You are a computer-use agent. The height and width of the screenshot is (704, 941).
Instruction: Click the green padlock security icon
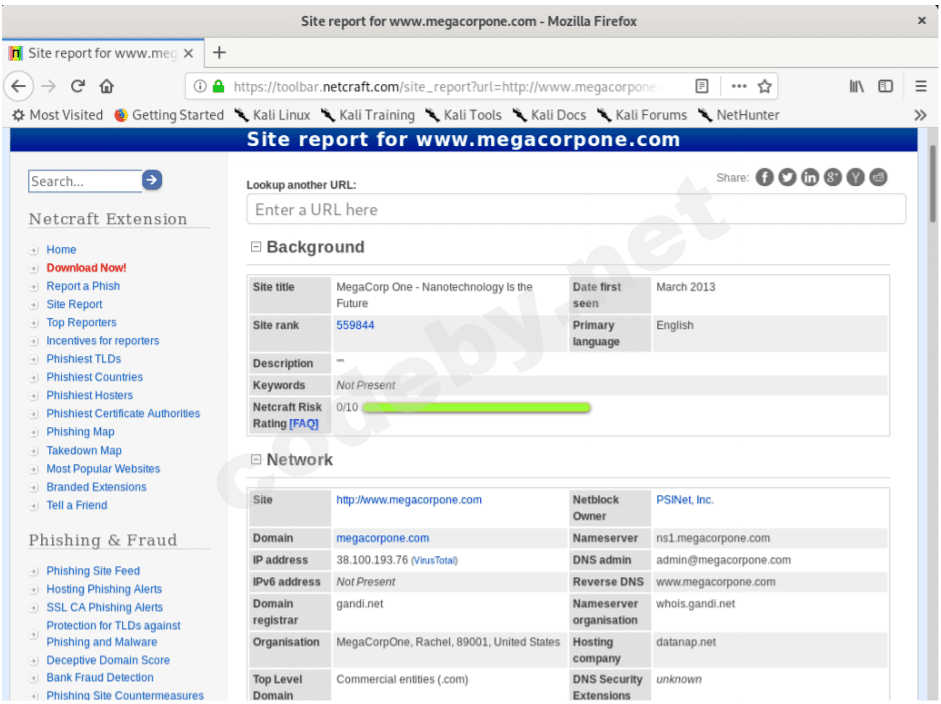pyautogui.click(x=218, y=86)
